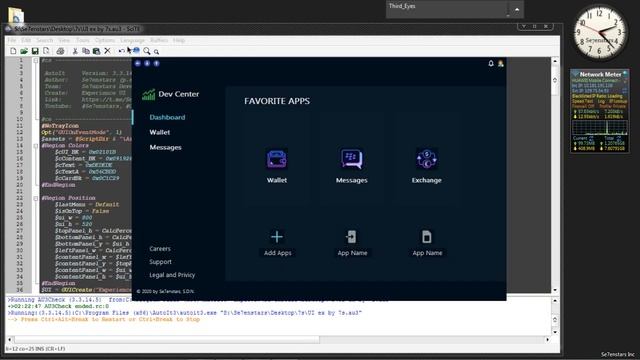Click the Undo arrow icon

[121, 51]
